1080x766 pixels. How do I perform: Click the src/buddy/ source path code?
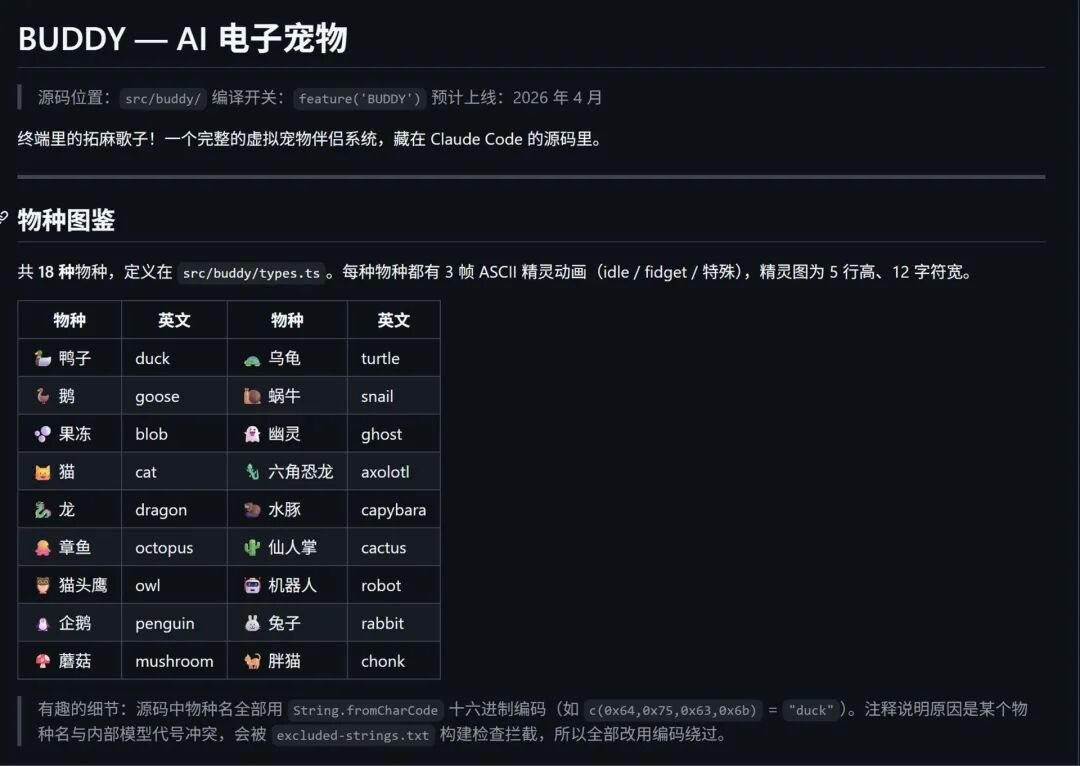pyautogui.click(x=163, y=98)
